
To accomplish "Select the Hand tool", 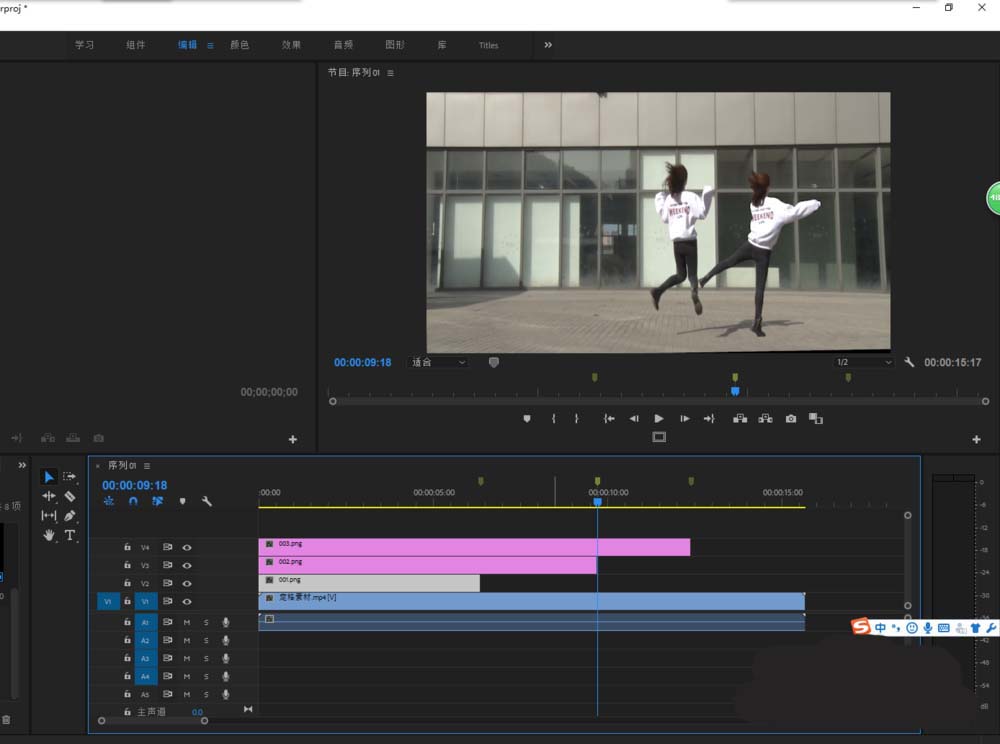I will coord(49,536).
